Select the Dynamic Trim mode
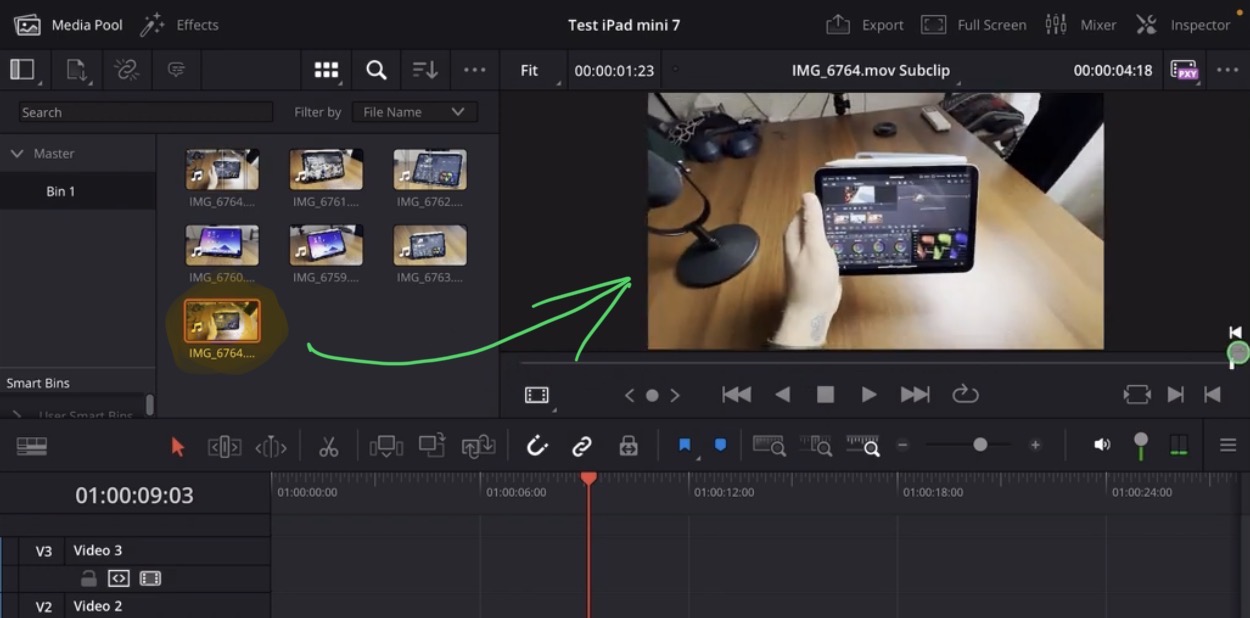 (x=270, y=446)
